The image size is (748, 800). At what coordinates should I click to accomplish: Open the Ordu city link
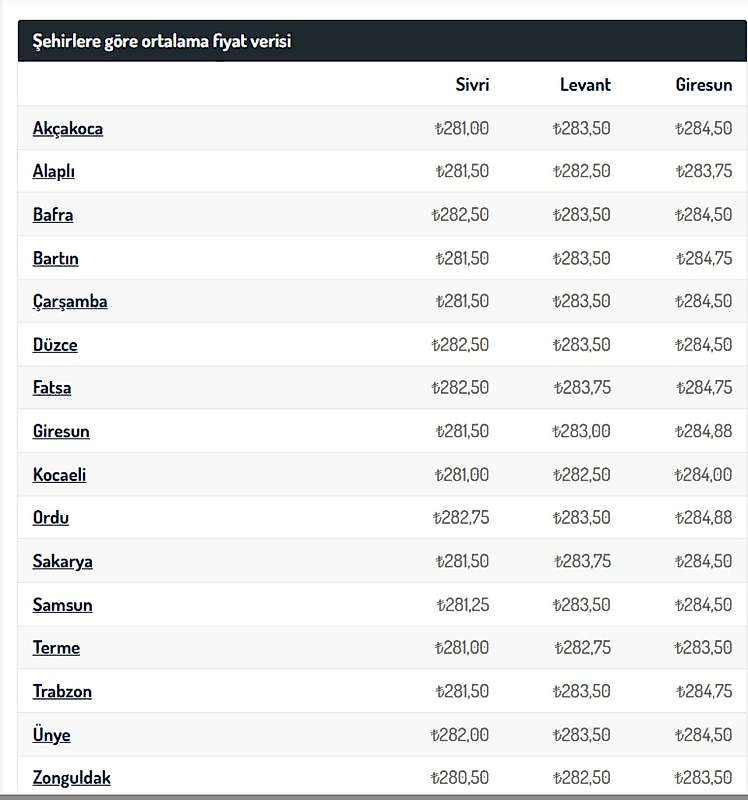[51, 518]
